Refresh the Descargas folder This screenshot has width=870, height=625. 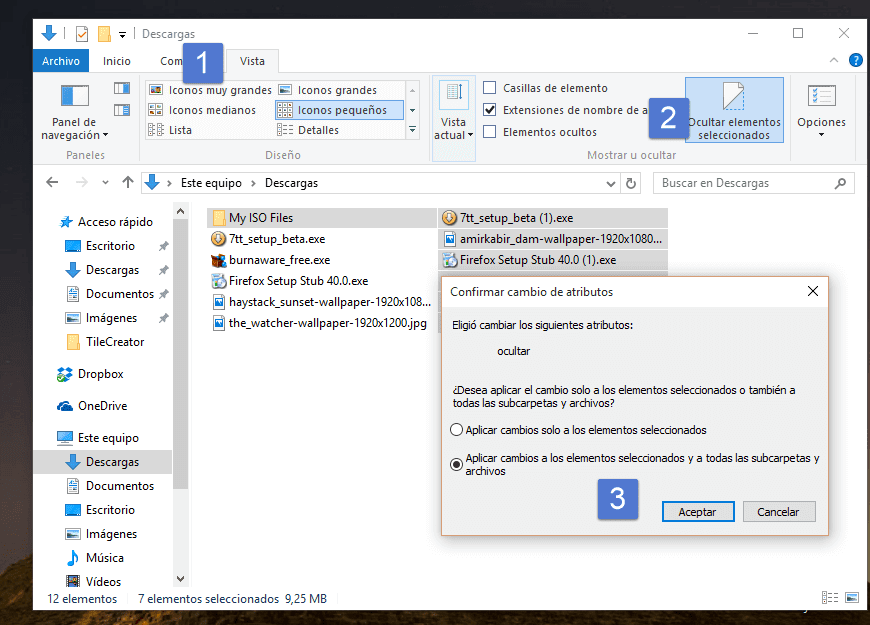point(629,183)
